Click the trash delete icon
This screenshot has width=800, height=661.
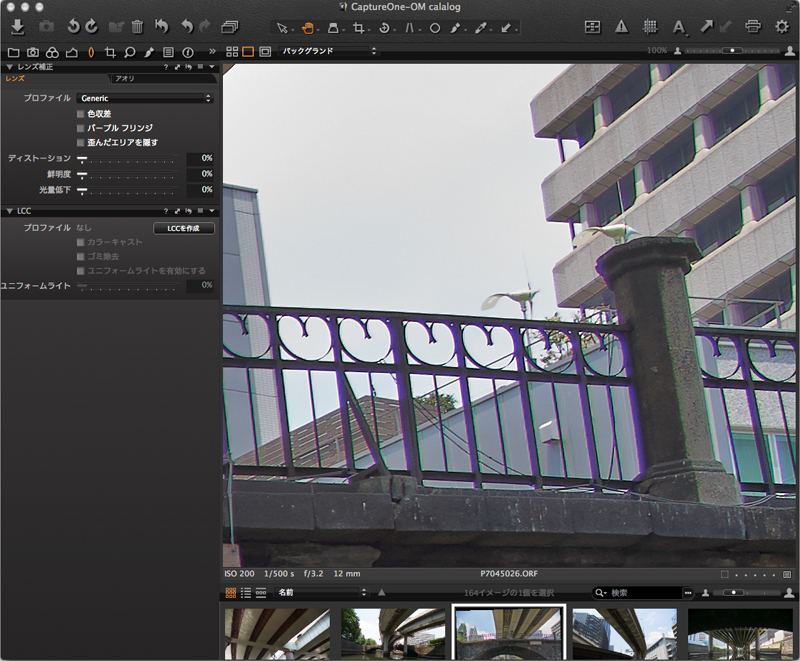137,27
